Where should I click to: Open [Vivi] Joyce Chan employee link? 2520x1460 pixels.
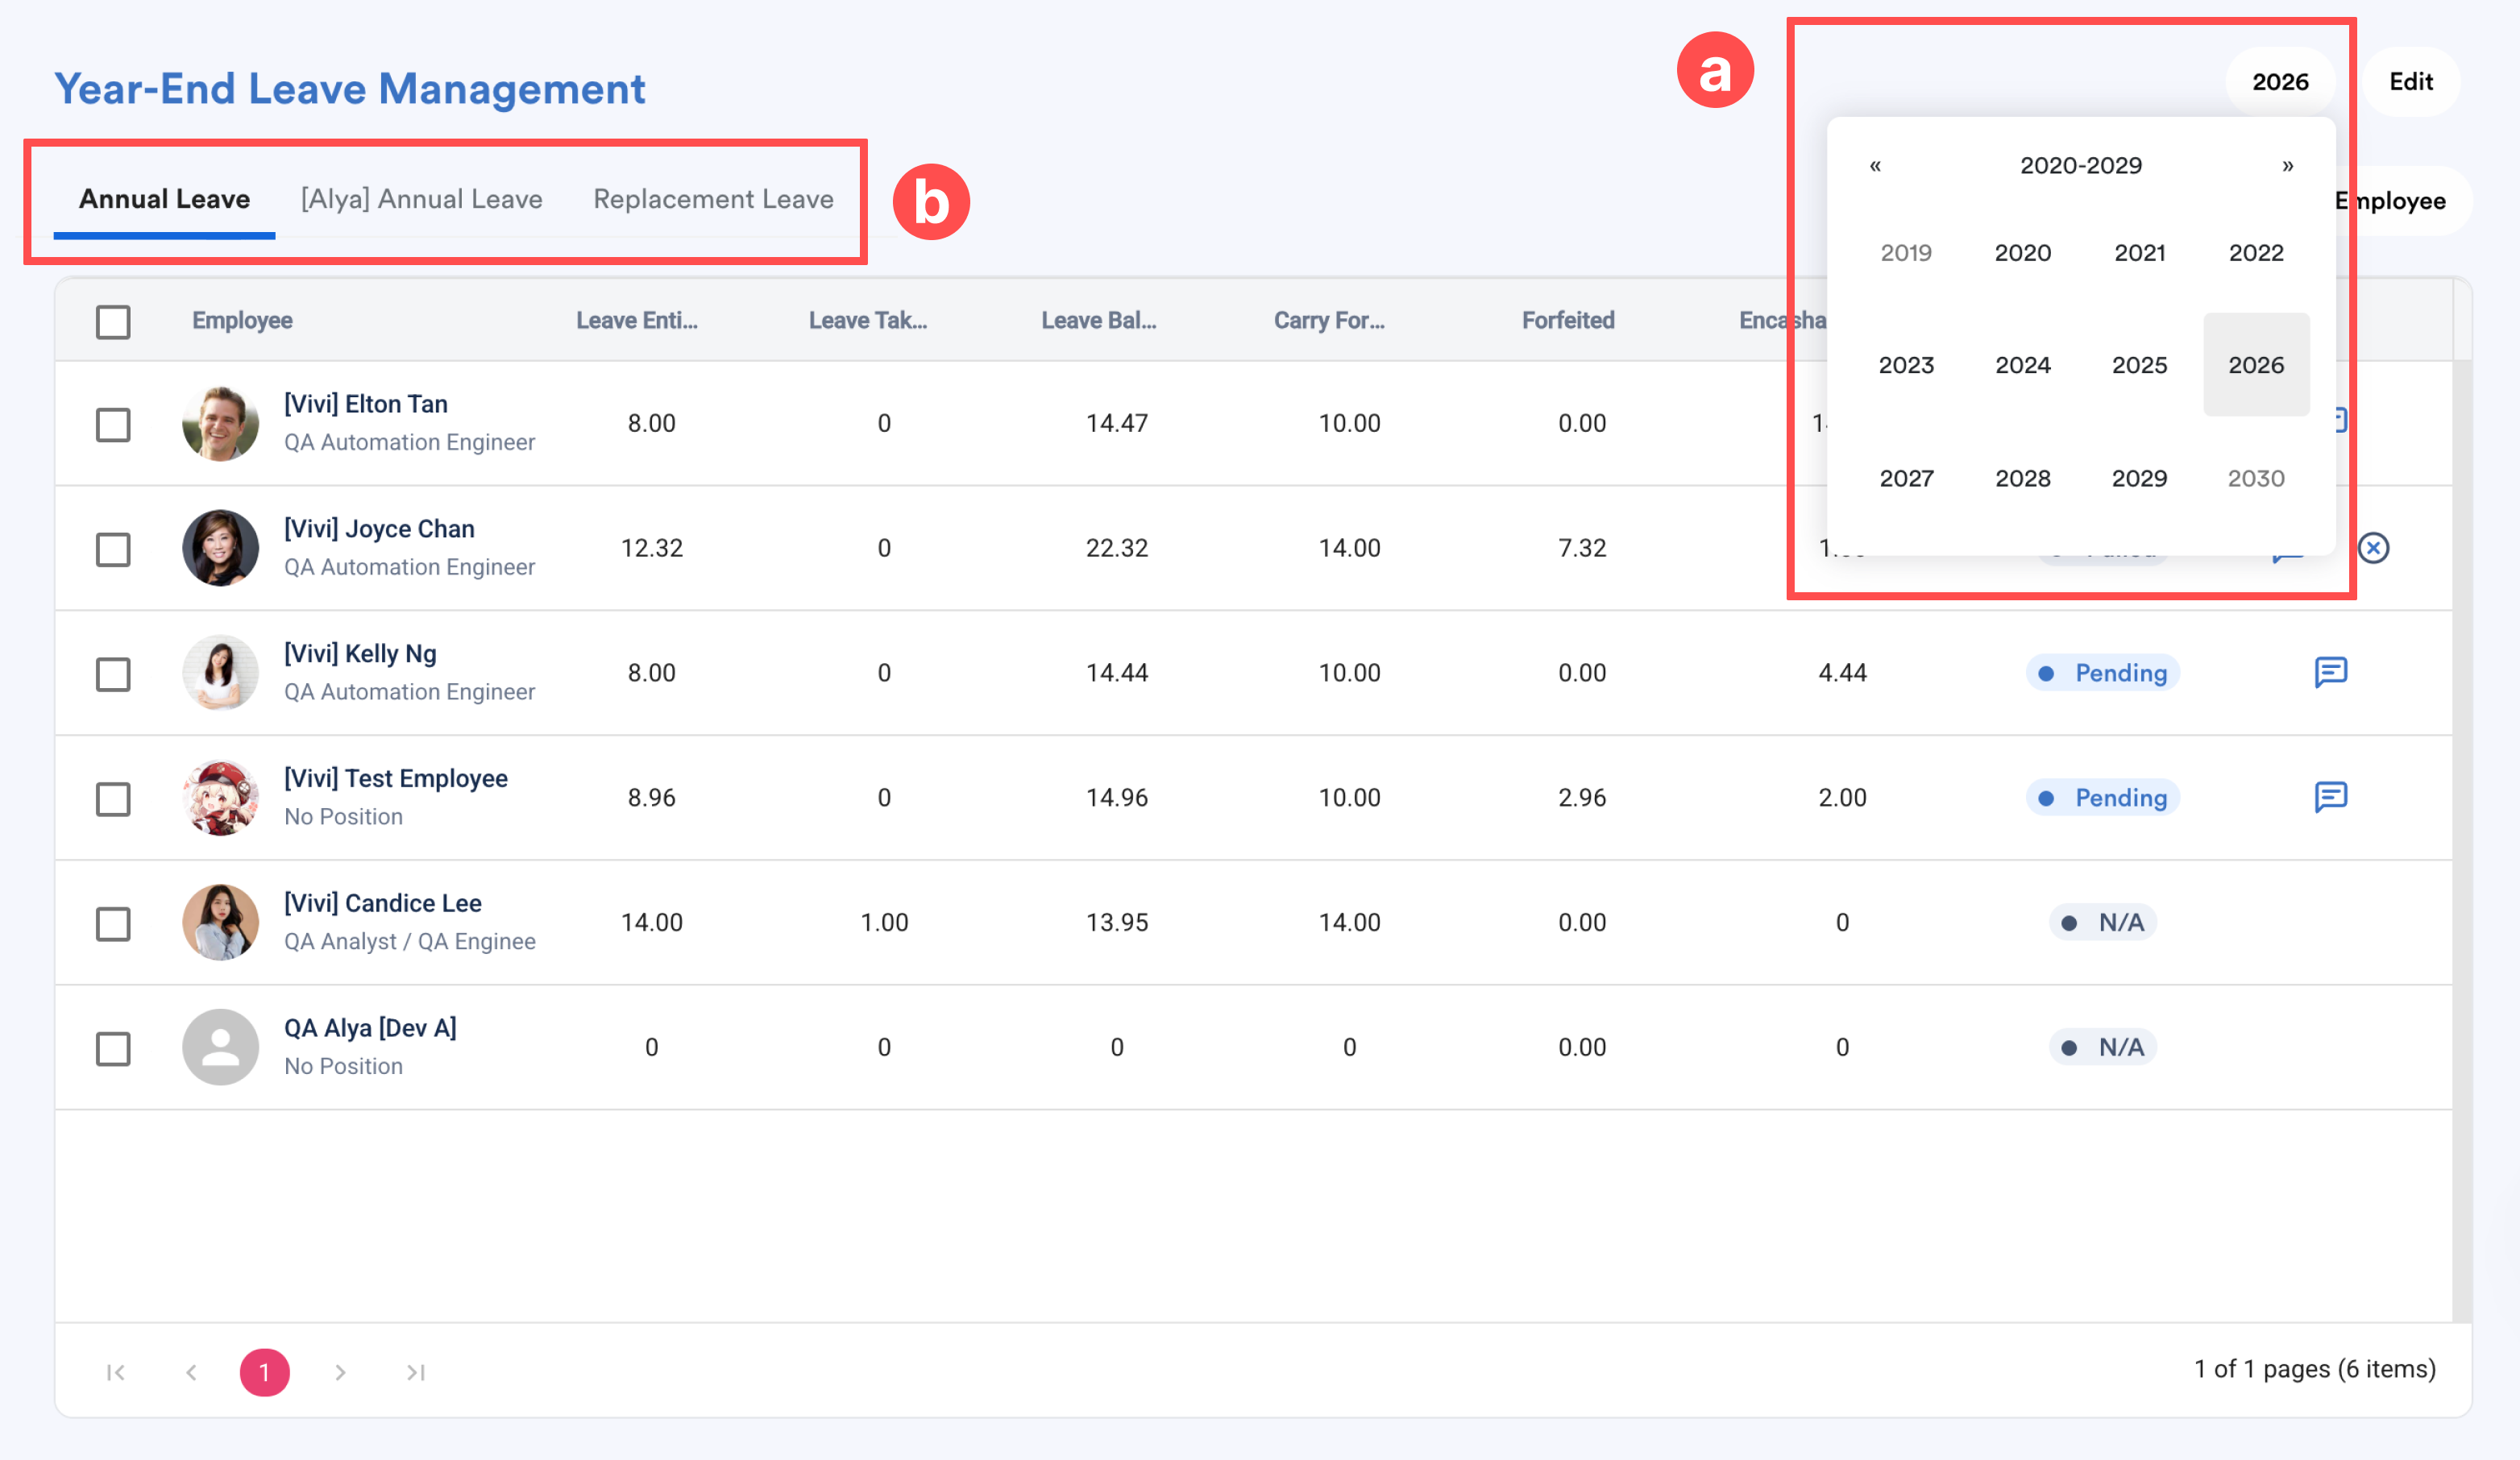[x=379, y=529]
